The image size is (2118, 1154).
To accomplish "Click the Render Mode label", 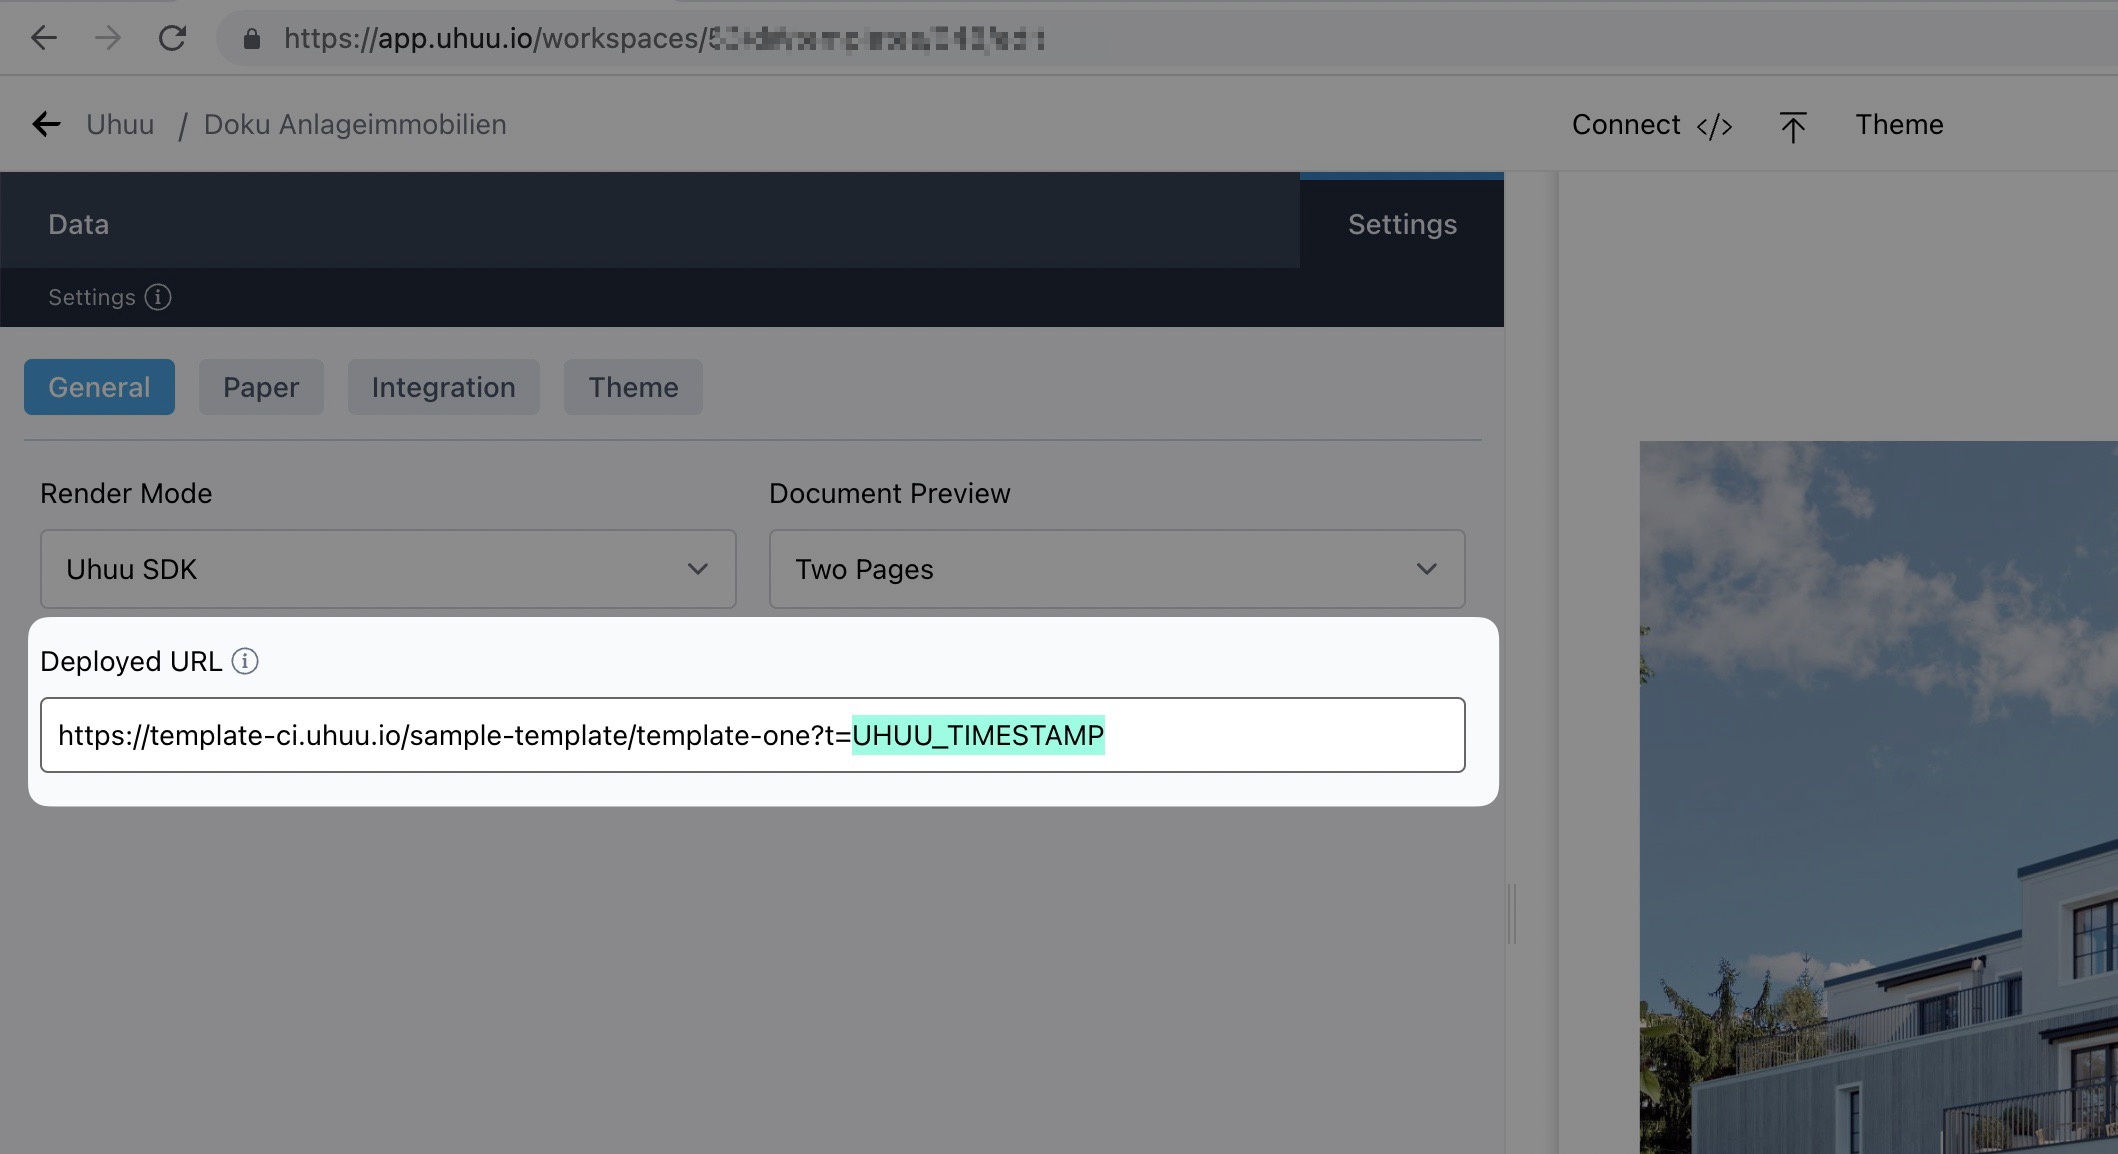I will 126,494.
